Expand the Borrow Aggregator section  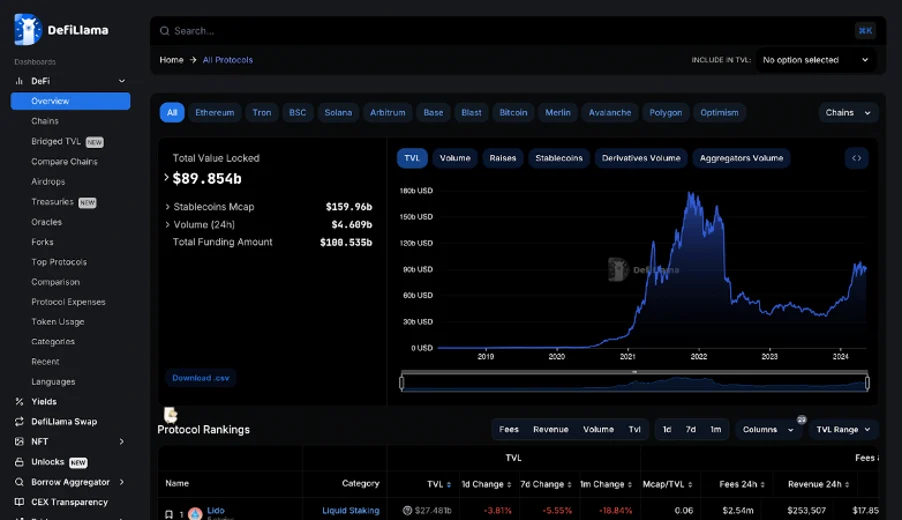[121, 482]
